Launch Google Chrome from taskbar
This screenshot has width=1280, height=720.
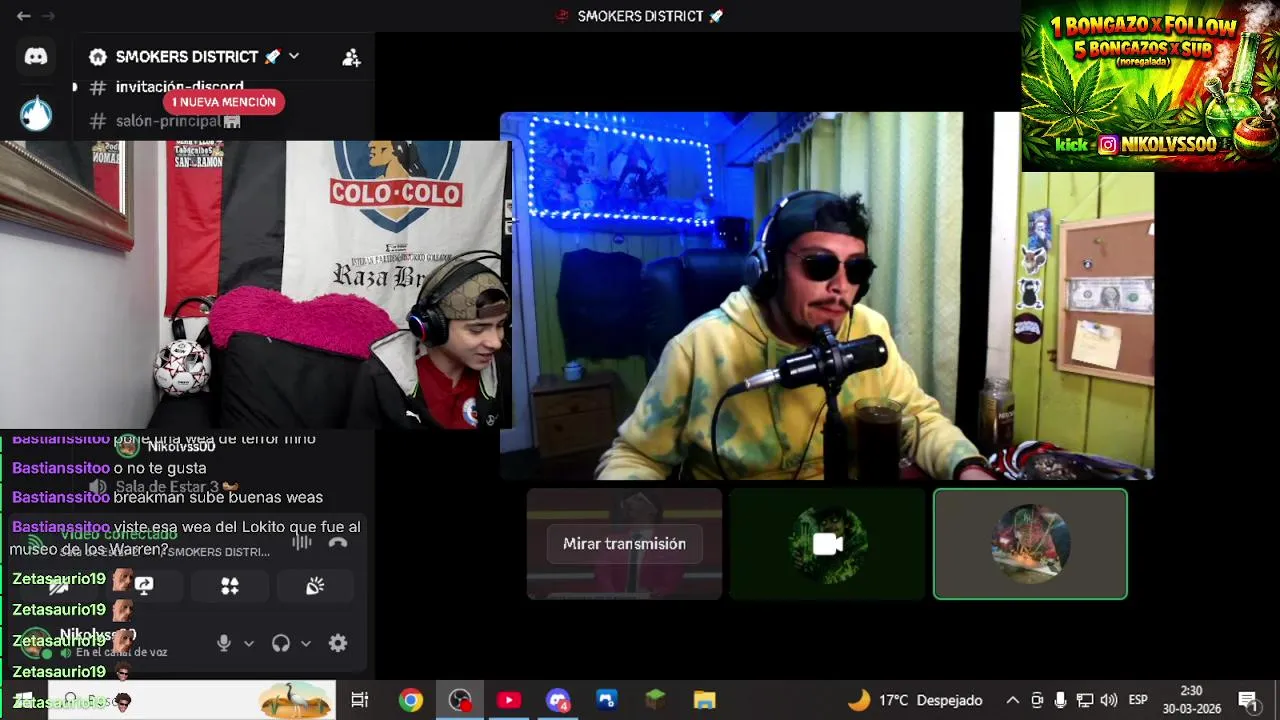pyautogui.click(x=411, y=700)
